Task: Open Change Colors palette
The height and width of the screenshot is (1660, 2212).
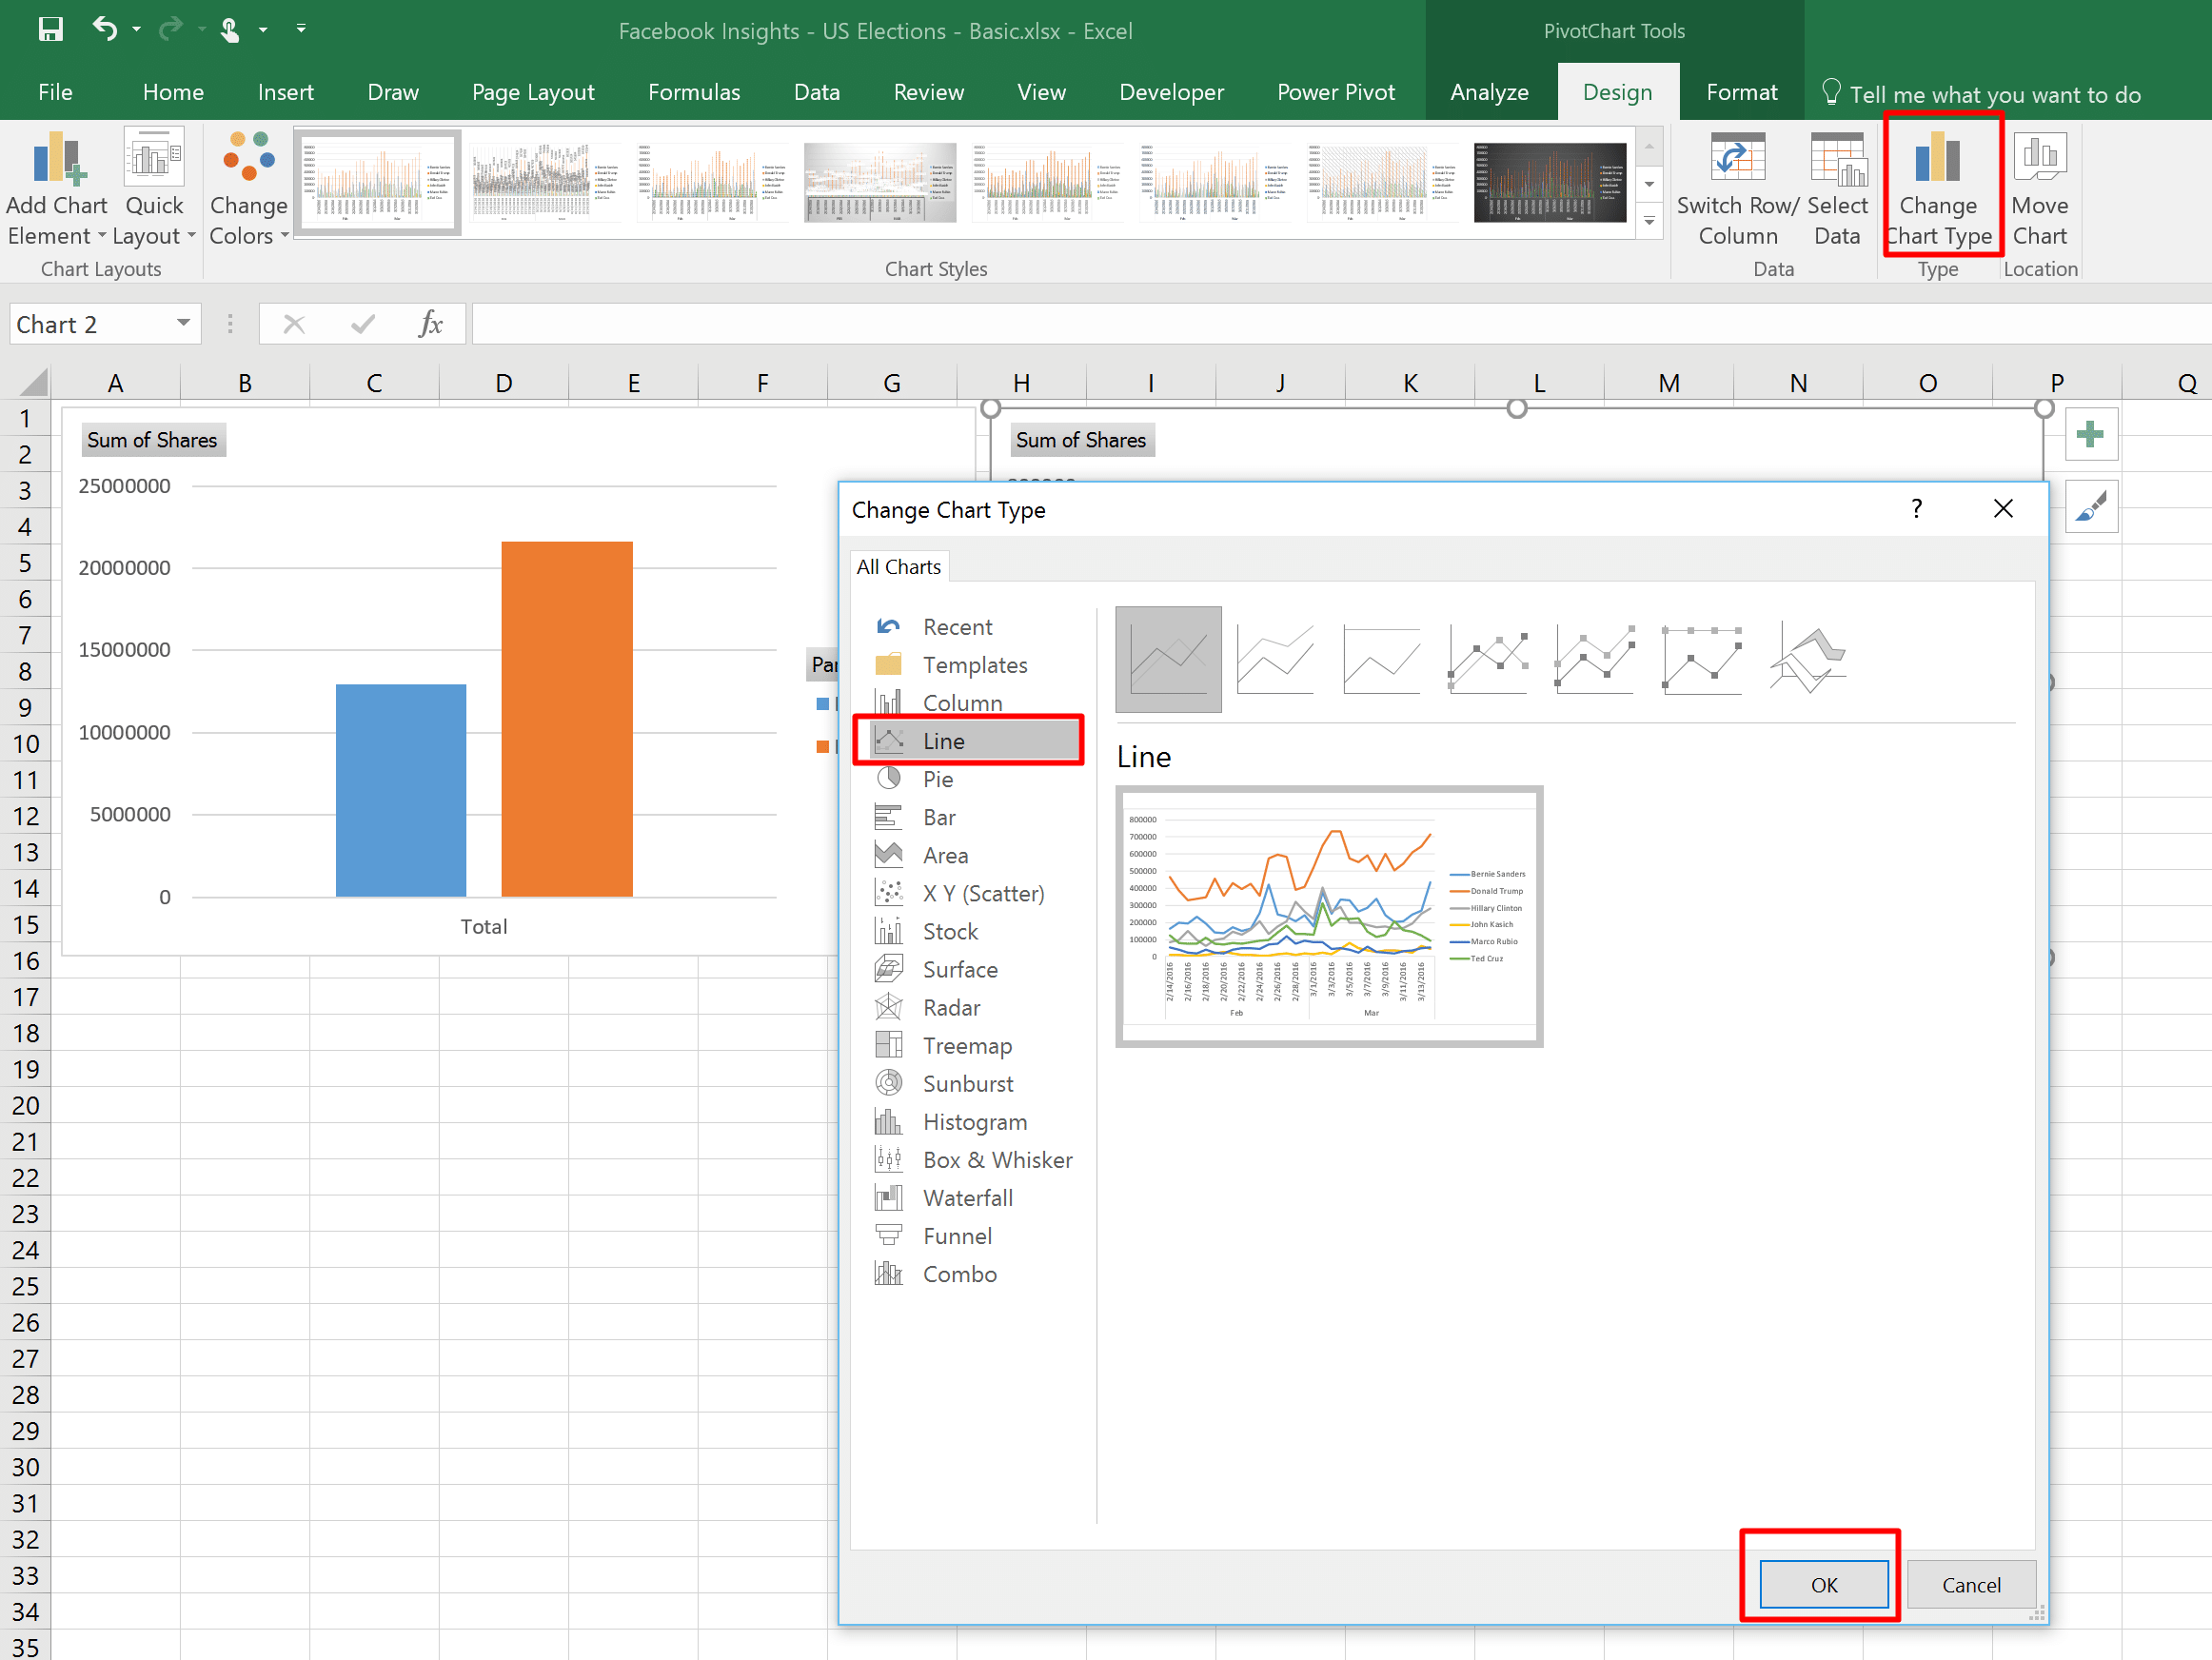Action: (248, 189)
